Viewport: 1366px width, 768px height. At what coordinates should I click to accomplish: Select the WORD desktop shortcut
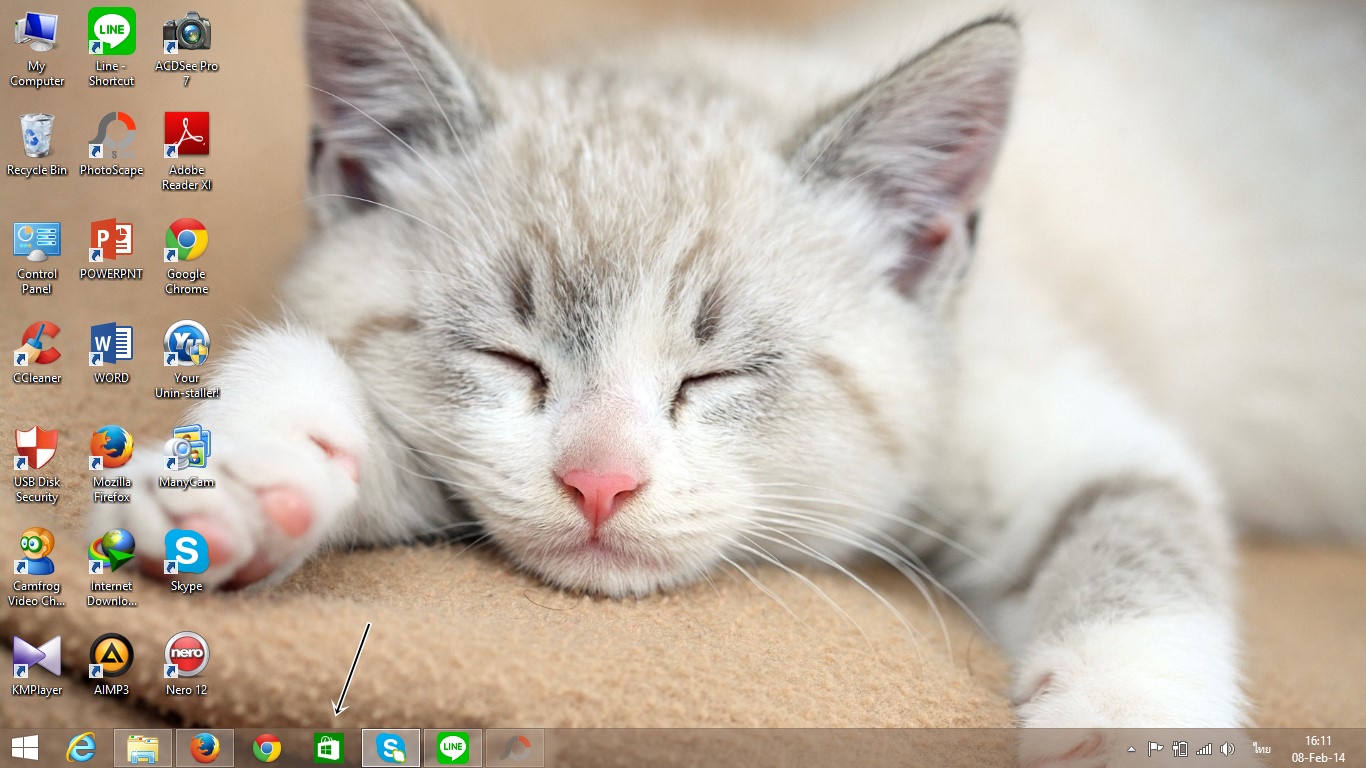(111, 353)
